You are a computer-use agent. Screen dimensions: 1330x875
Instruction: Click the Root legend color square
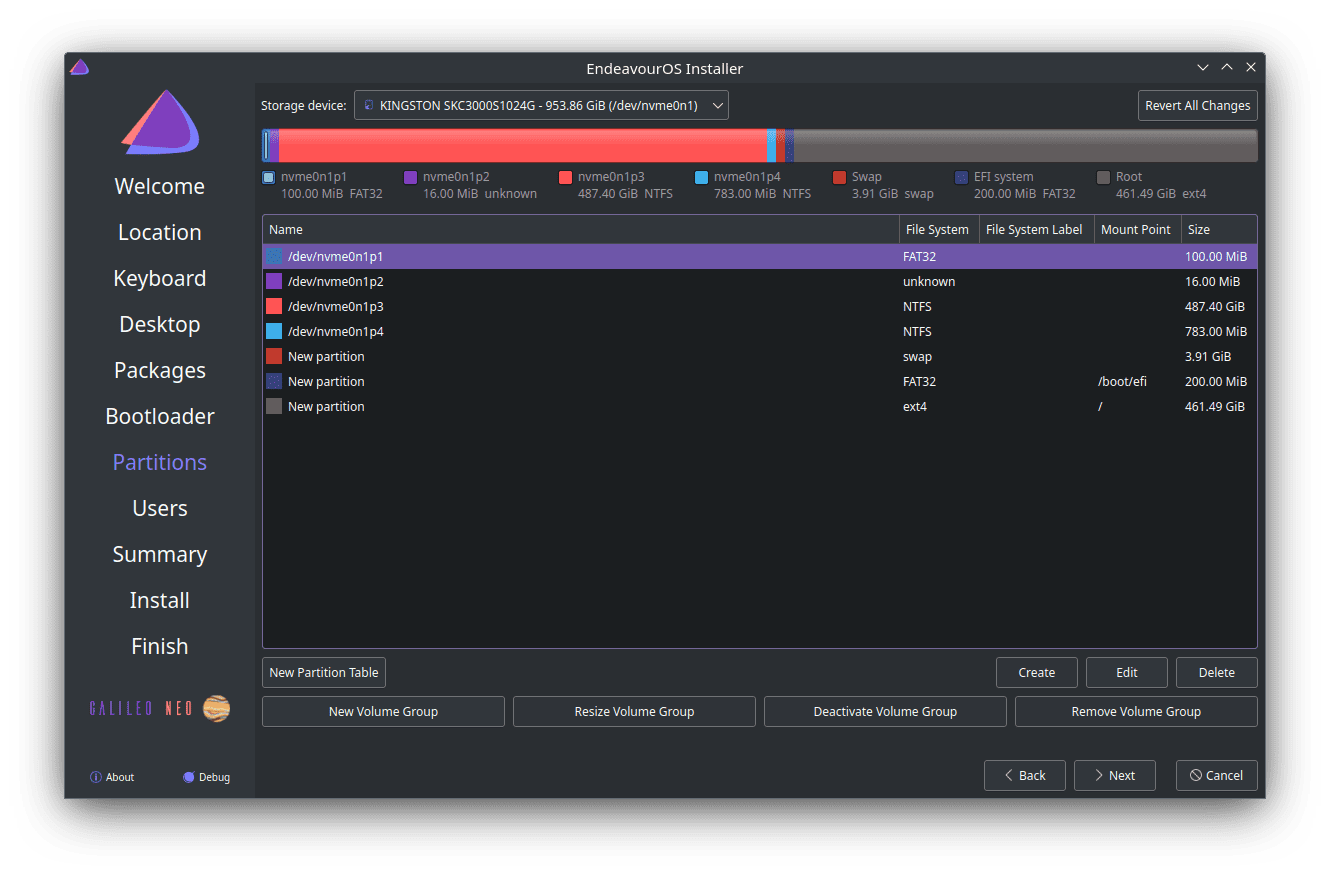(x=1103, y=177)
